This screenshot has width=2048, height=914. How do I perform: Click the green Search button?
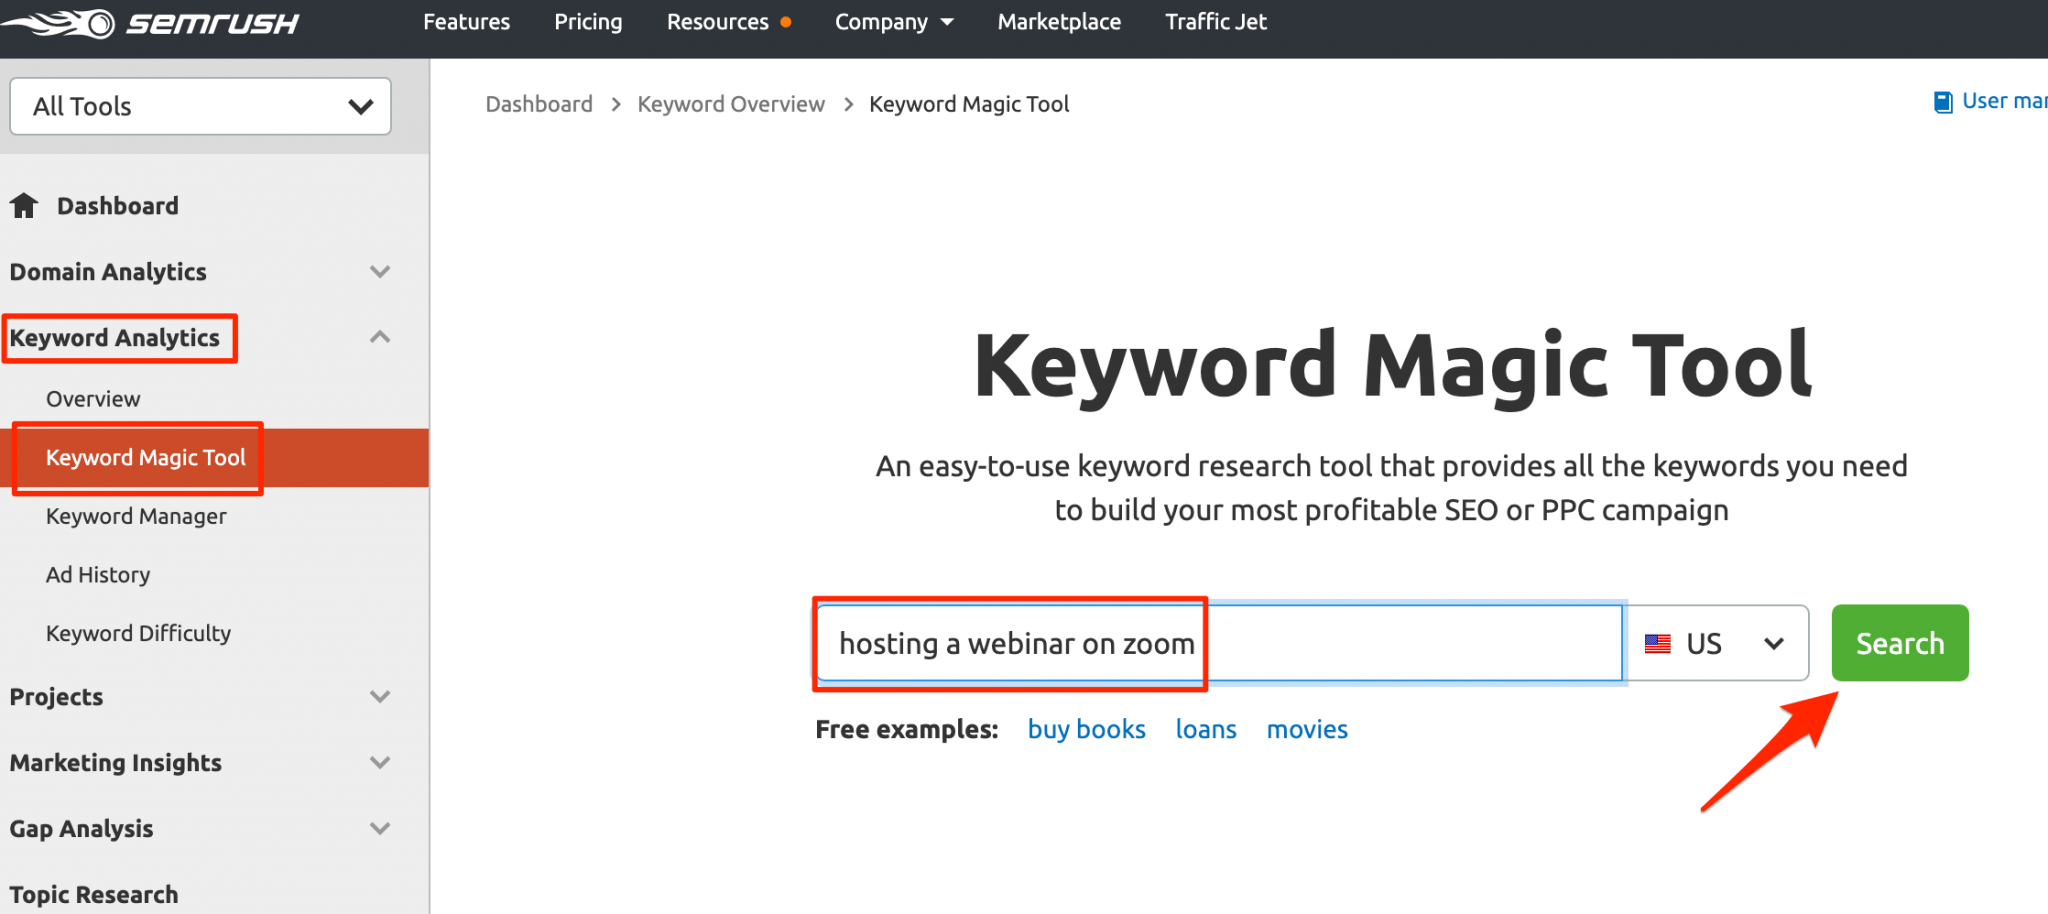pyautogui.click(x=1900, y=643)
